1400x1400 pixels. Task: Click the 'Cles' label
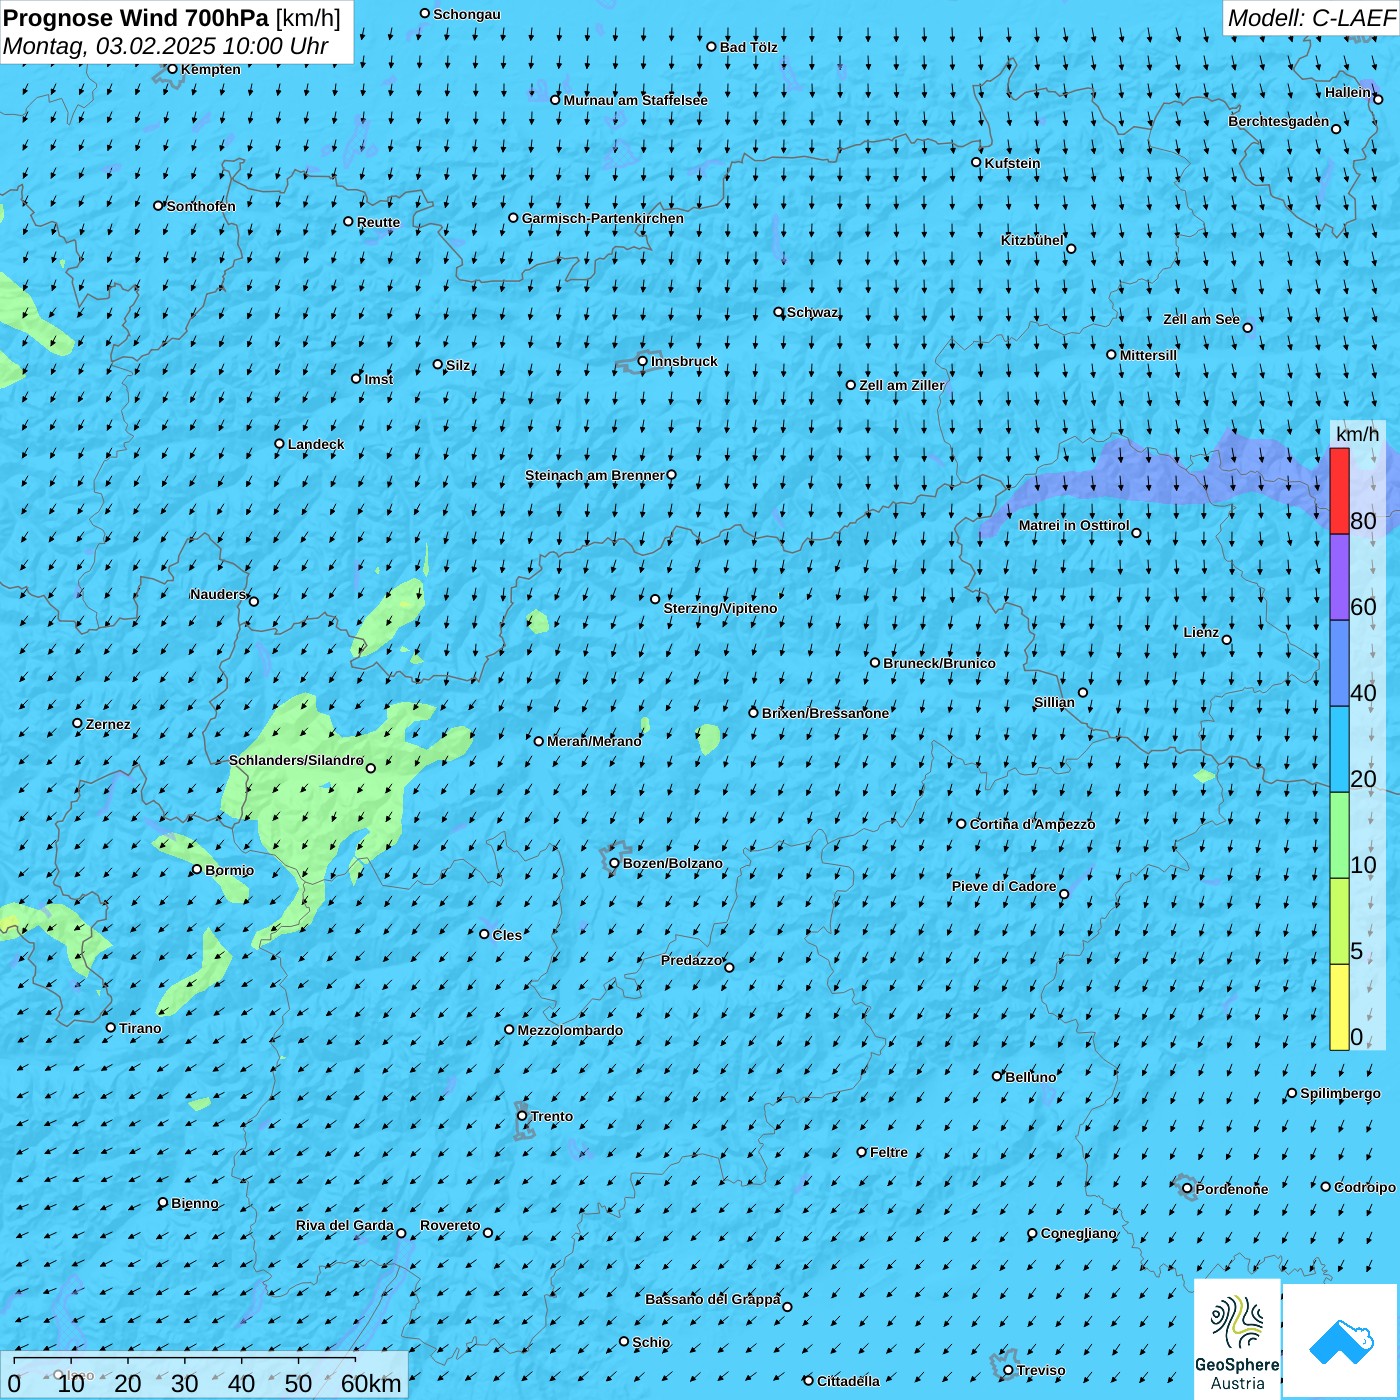(507, 935)
